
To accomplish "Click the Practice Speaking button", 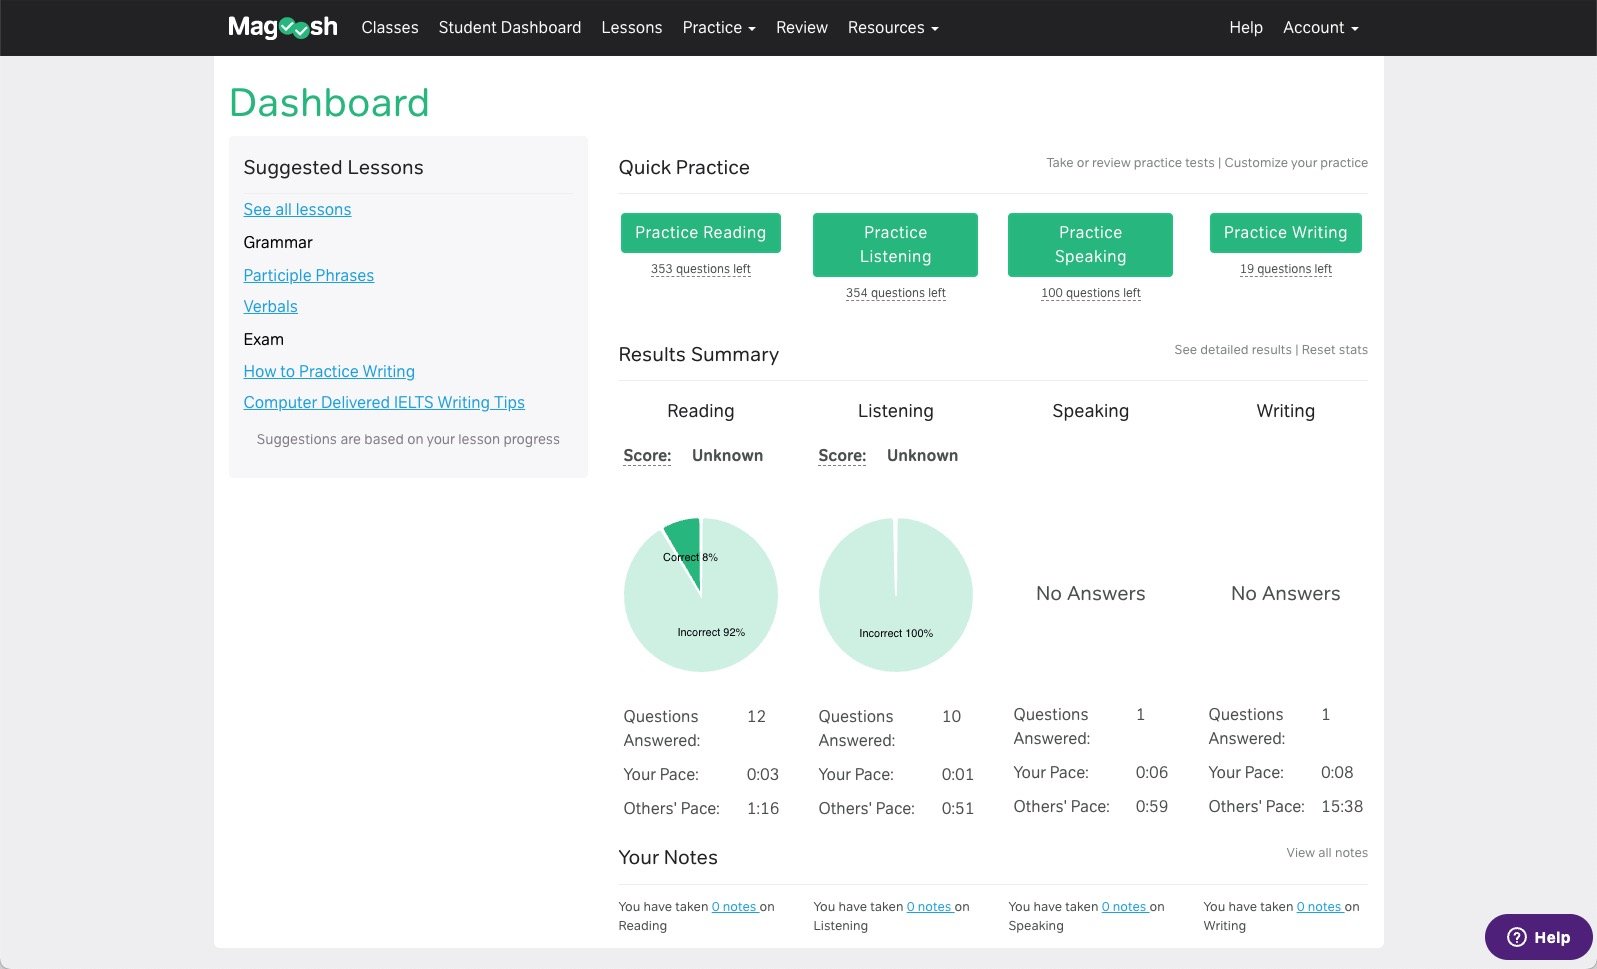I will coord(1089,244).
